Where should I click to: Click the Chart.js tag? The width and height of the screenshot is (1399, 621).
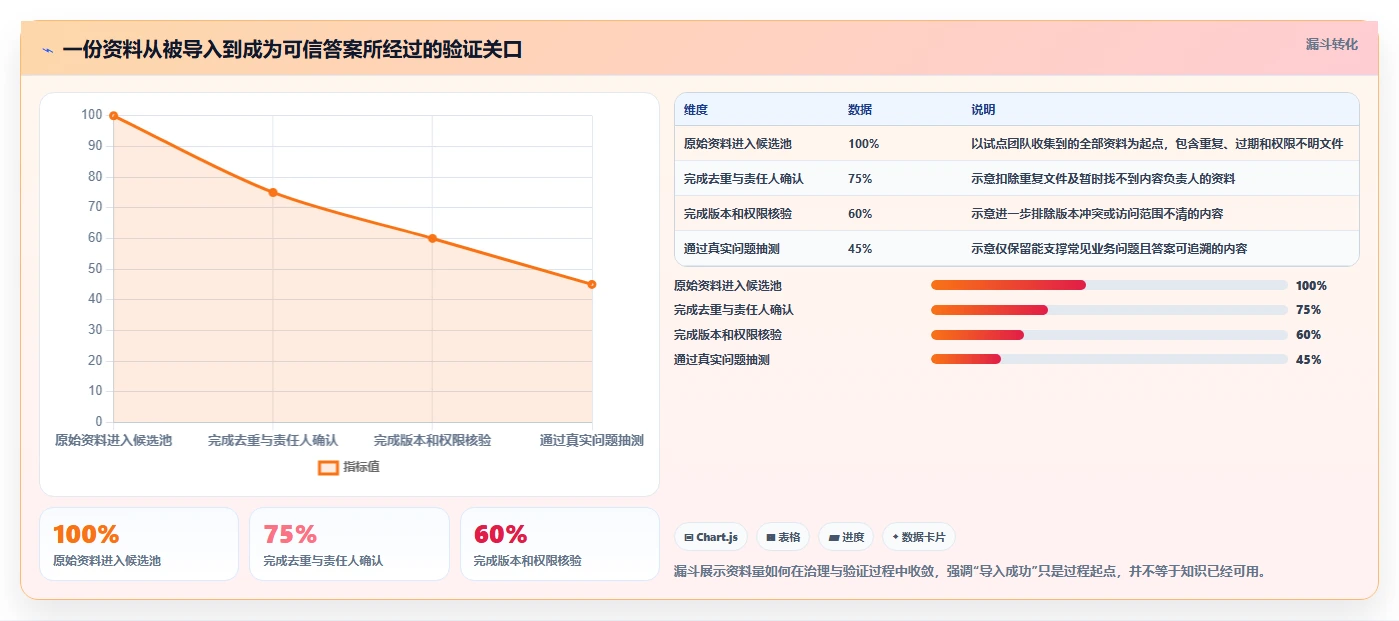(711, 537)
